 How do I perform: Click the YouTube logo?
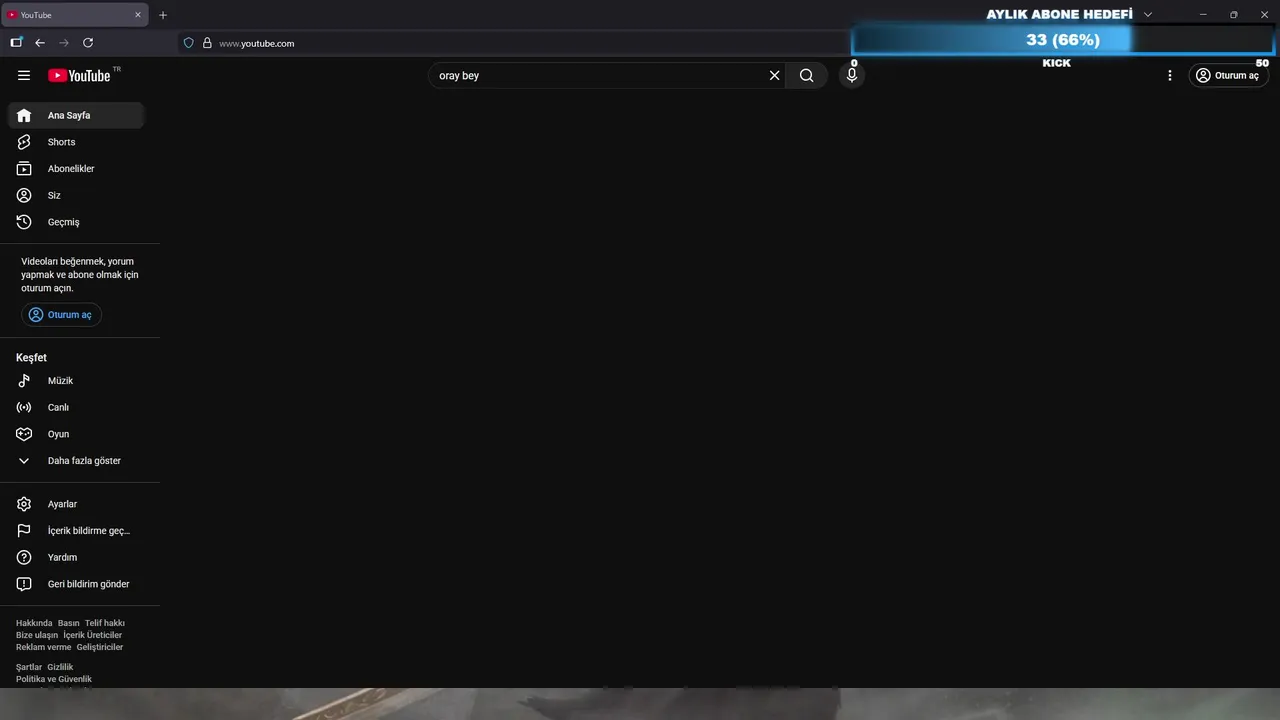click(80, 75)
